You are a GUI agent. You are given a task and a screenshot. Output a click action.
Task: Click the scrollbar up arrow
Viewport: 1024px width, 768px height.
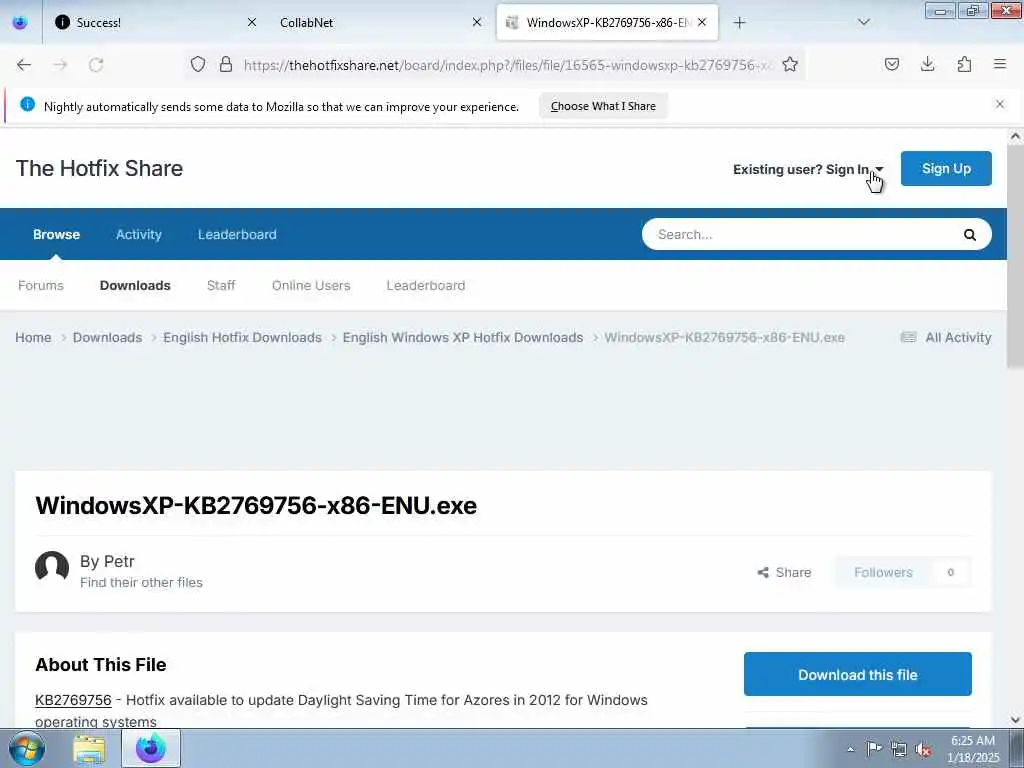[x=1015, y=136]
